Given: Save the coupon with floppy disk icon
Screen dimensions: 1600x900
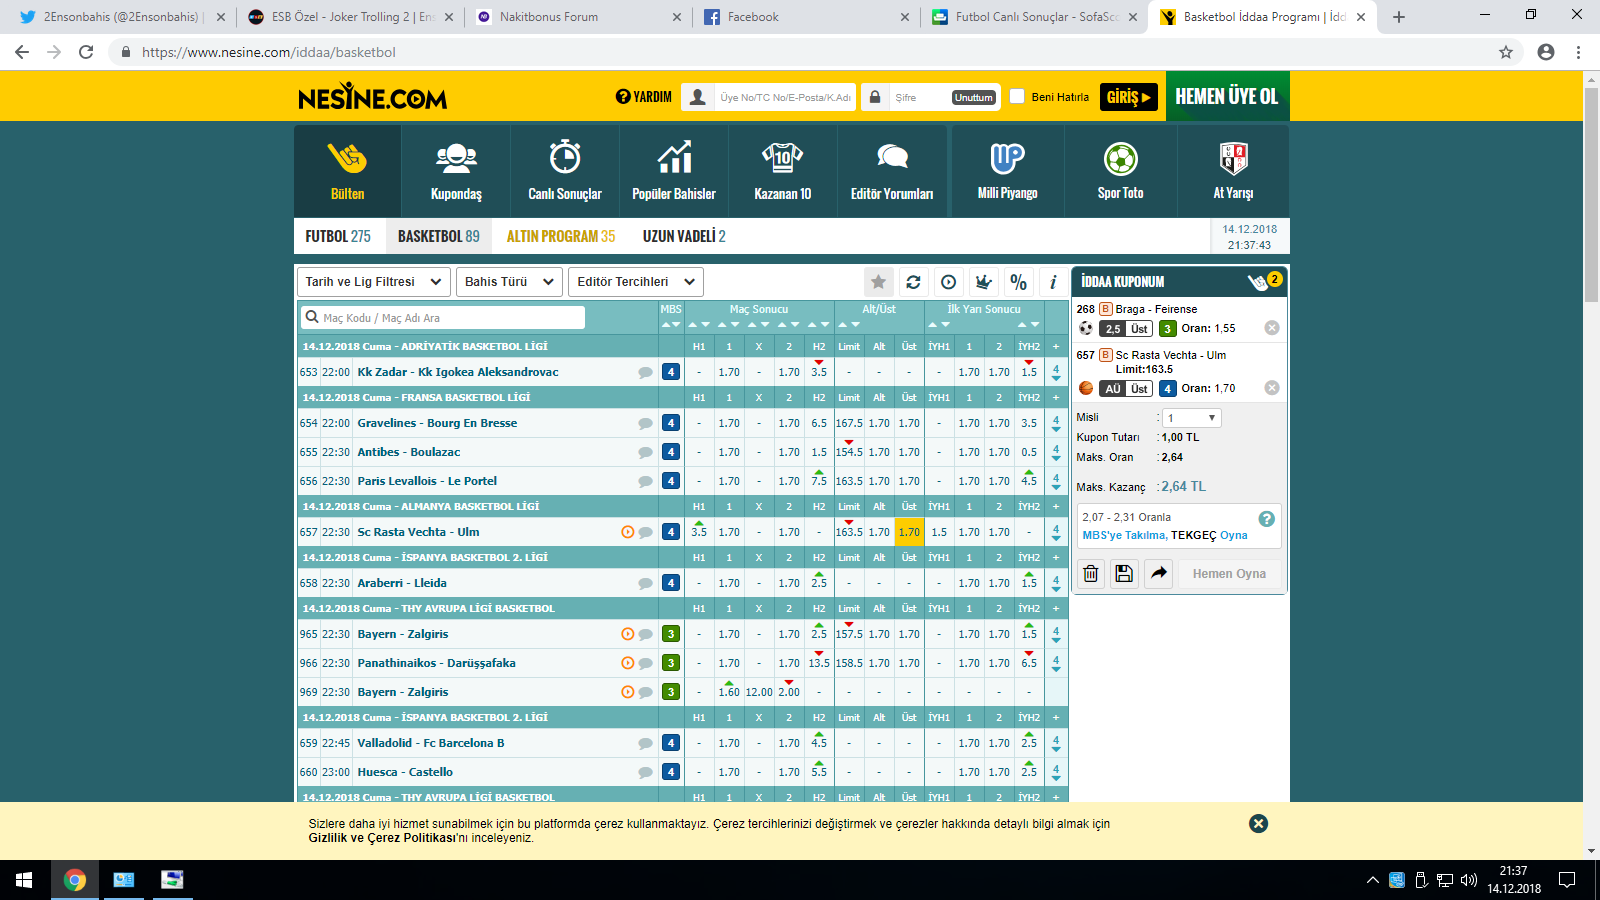Looking at the screenshot, I should pos(1124,573).
